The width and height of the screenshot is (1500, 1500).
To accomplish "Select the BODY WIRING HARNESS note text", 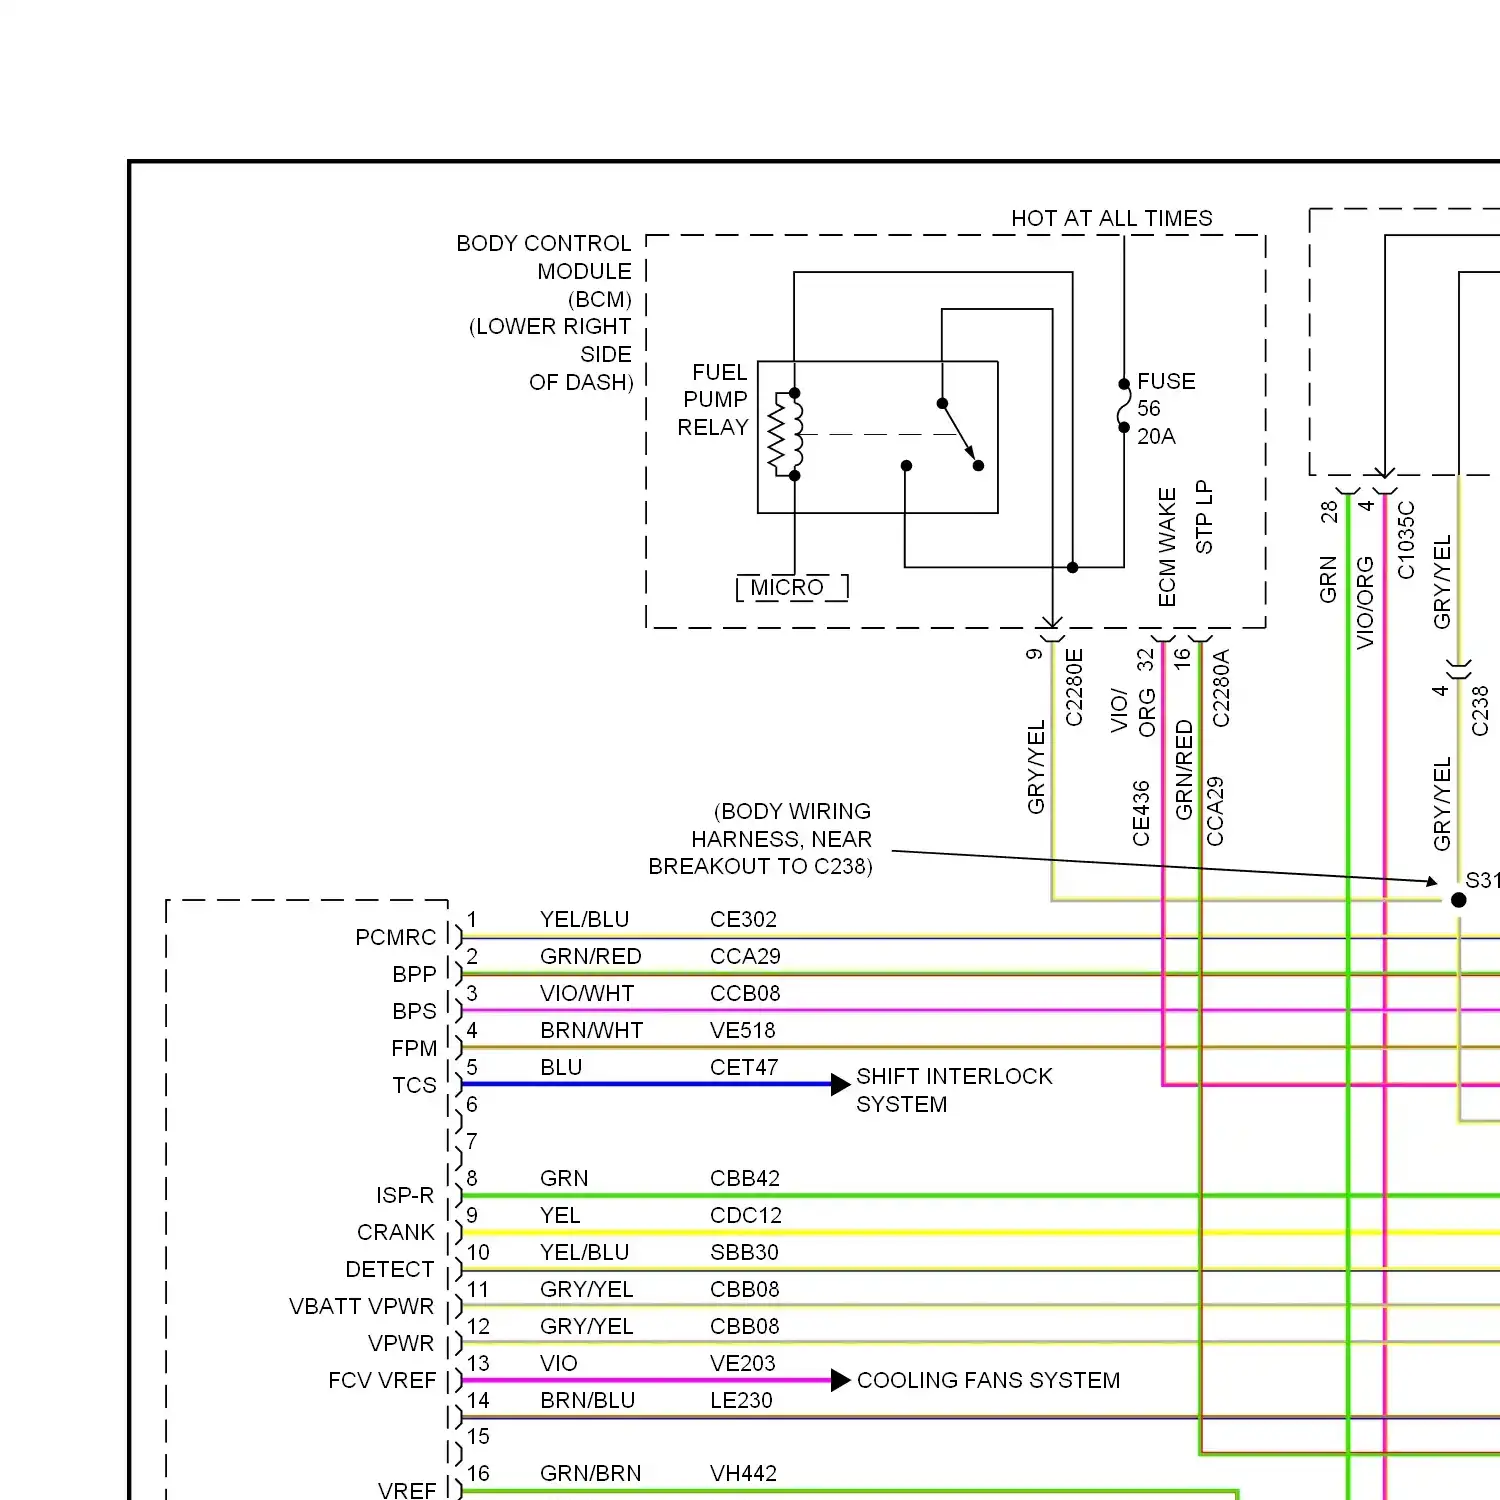I will tap(761, 839).
